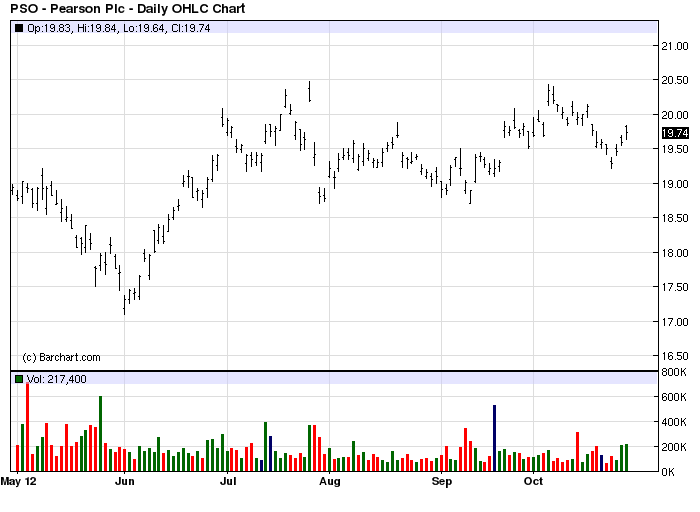Click the 600K volume axis label
This screenshot has height=512, width=700.
674,397
